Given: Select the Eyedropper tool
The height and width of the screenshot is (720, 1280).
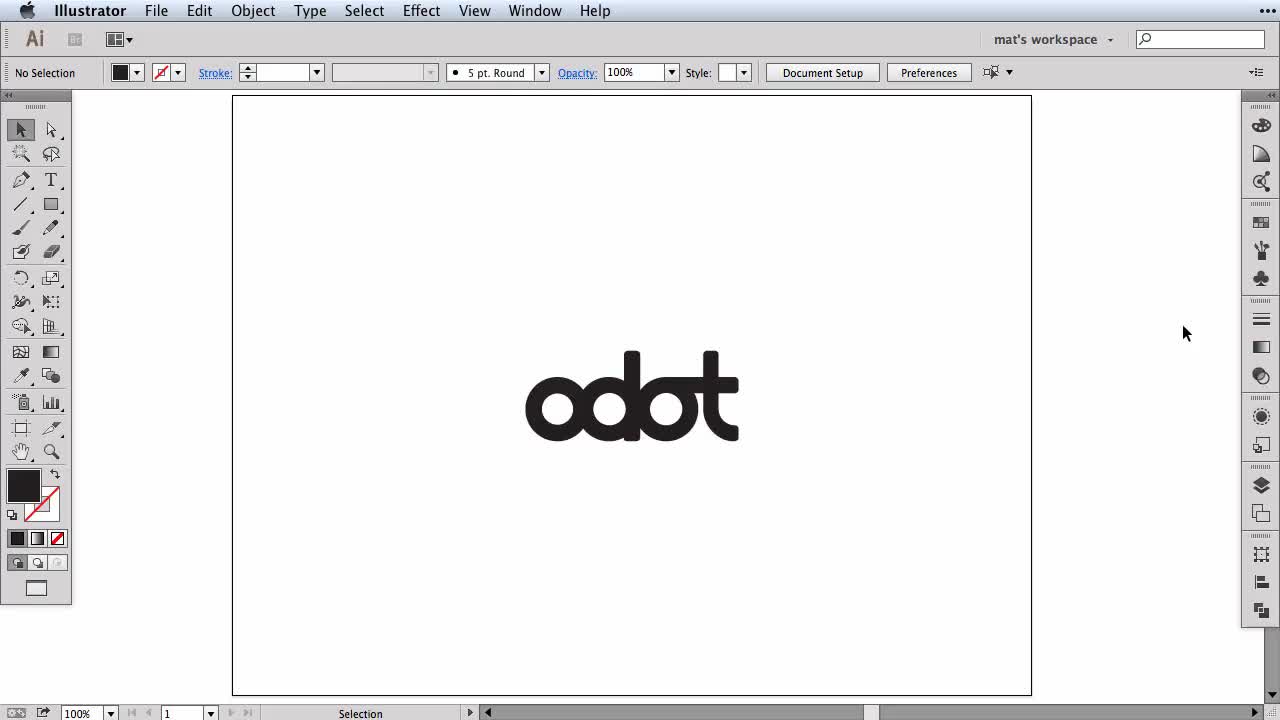Looking at the screenshot, I should (x=21, y=376).
